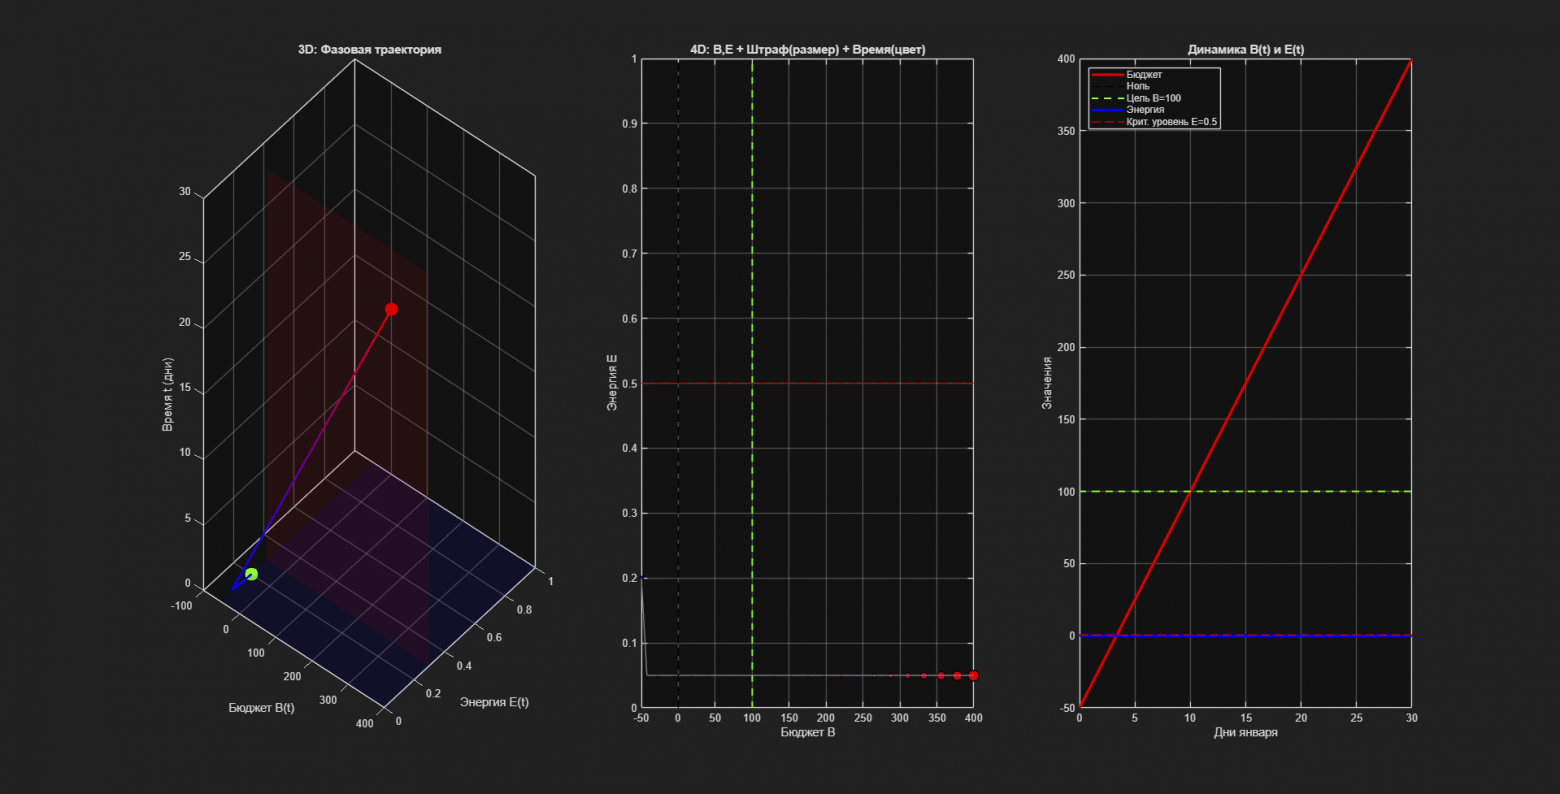Click the red end marker in 3D trajectory plot

[x=391, y=309]
